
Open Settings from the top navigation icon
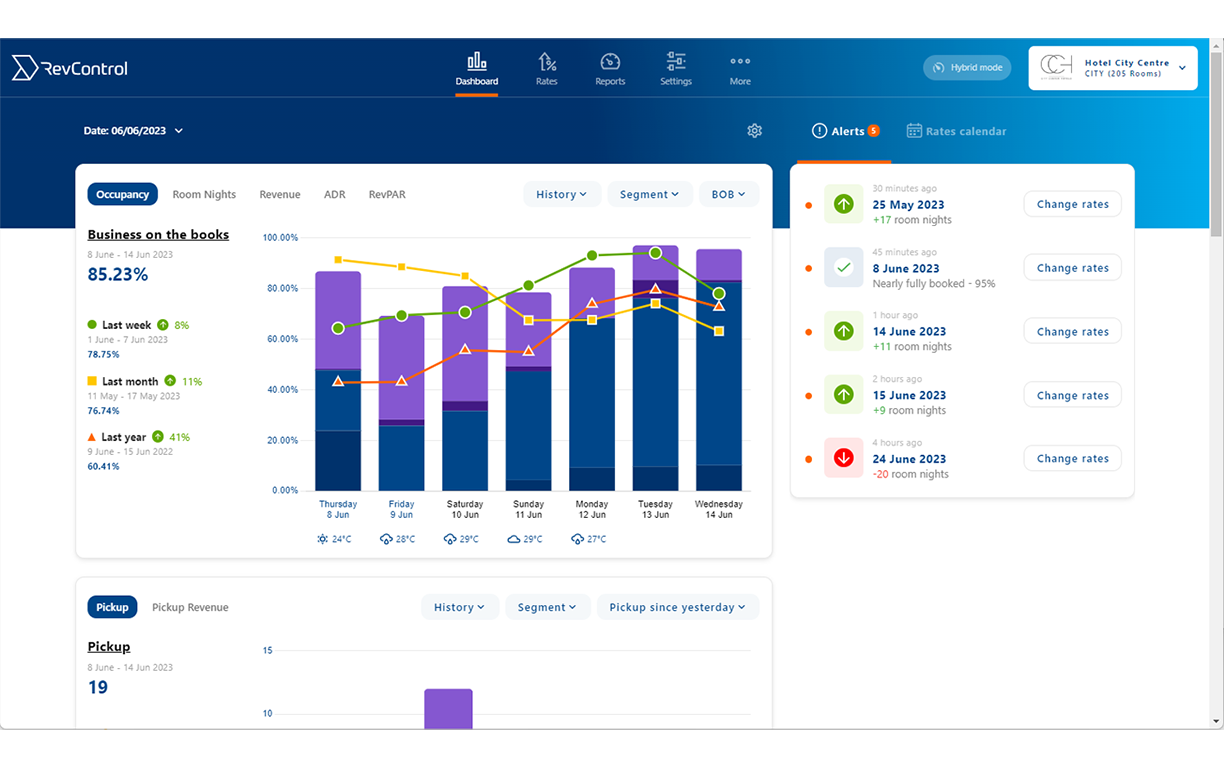(675, 60)
